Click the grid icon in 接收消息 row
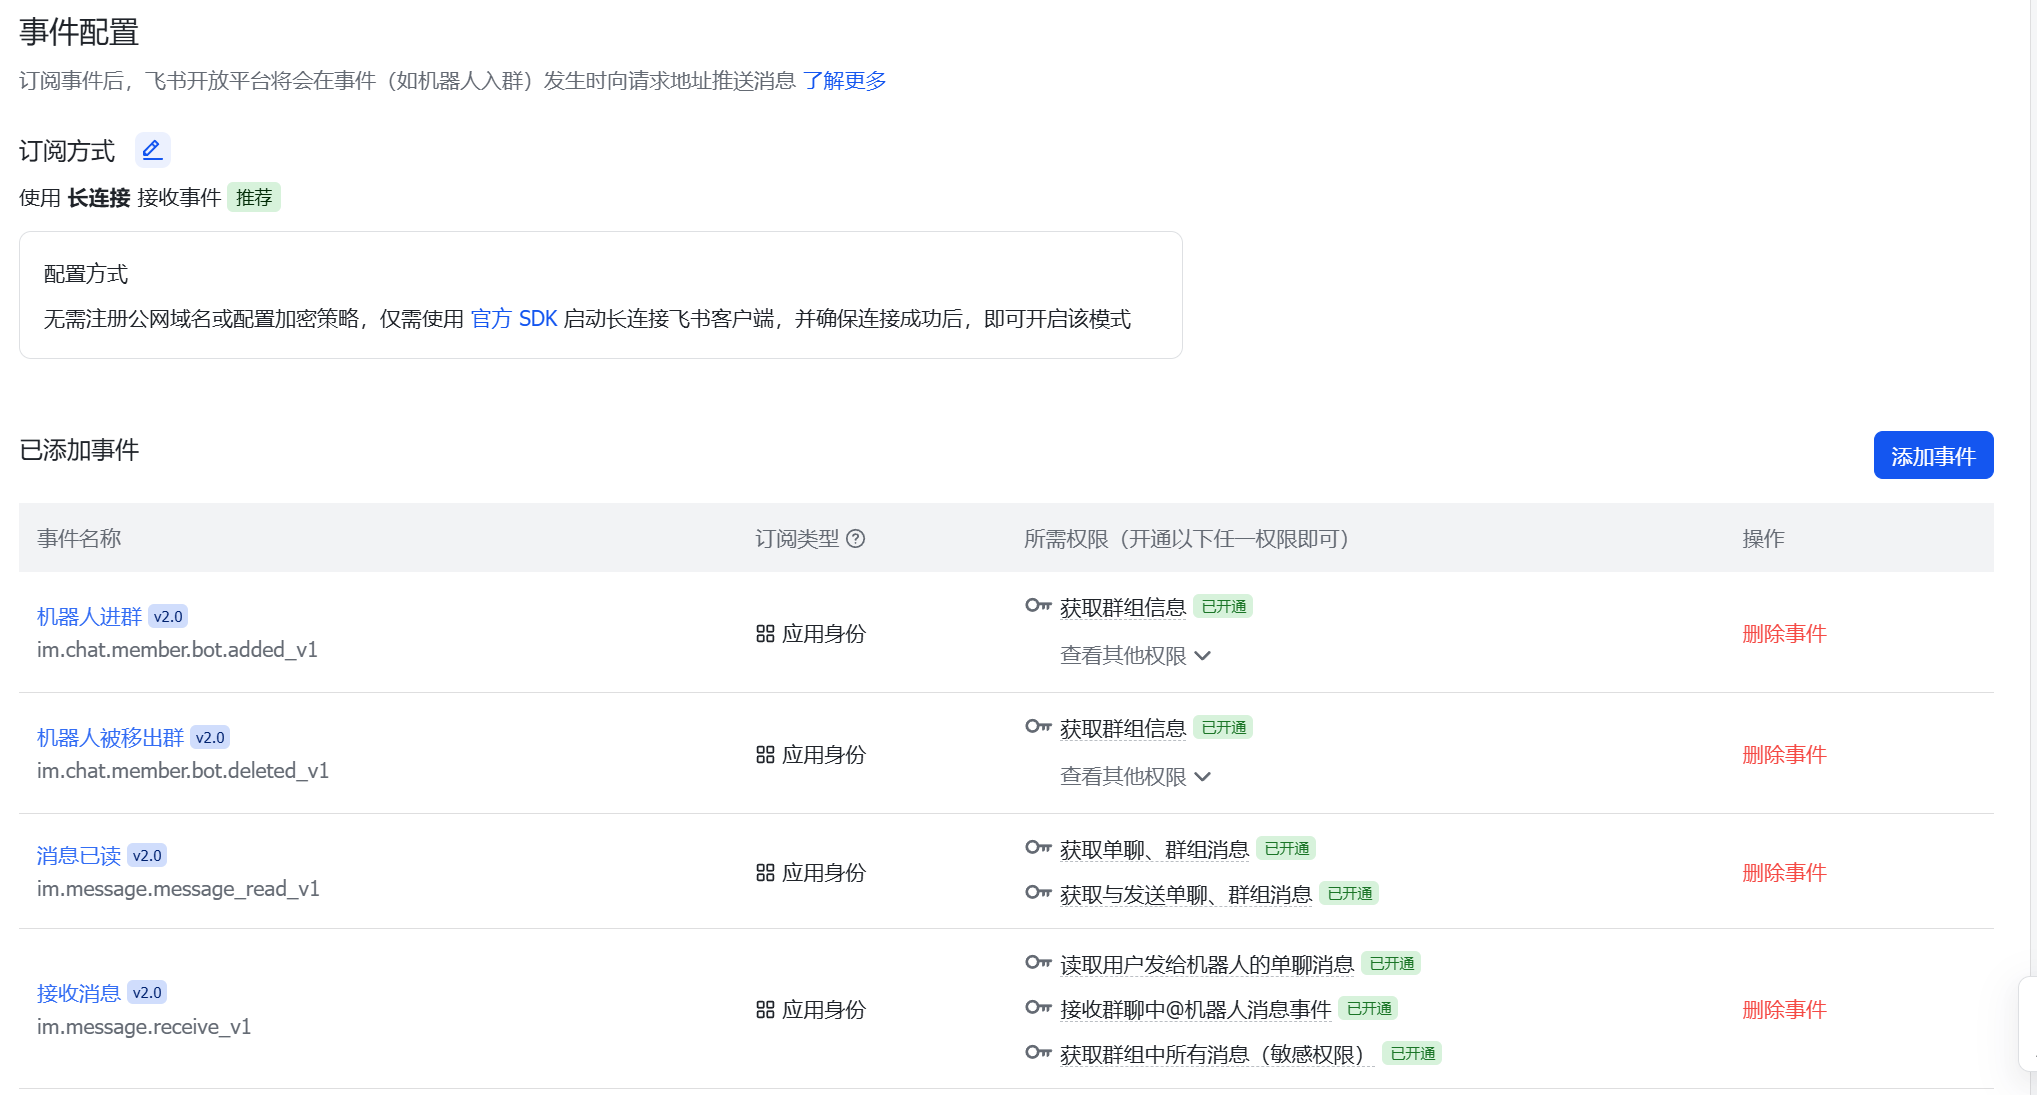The width and height of the screenshot is (2037, 1095). [x=765, y=1010]
